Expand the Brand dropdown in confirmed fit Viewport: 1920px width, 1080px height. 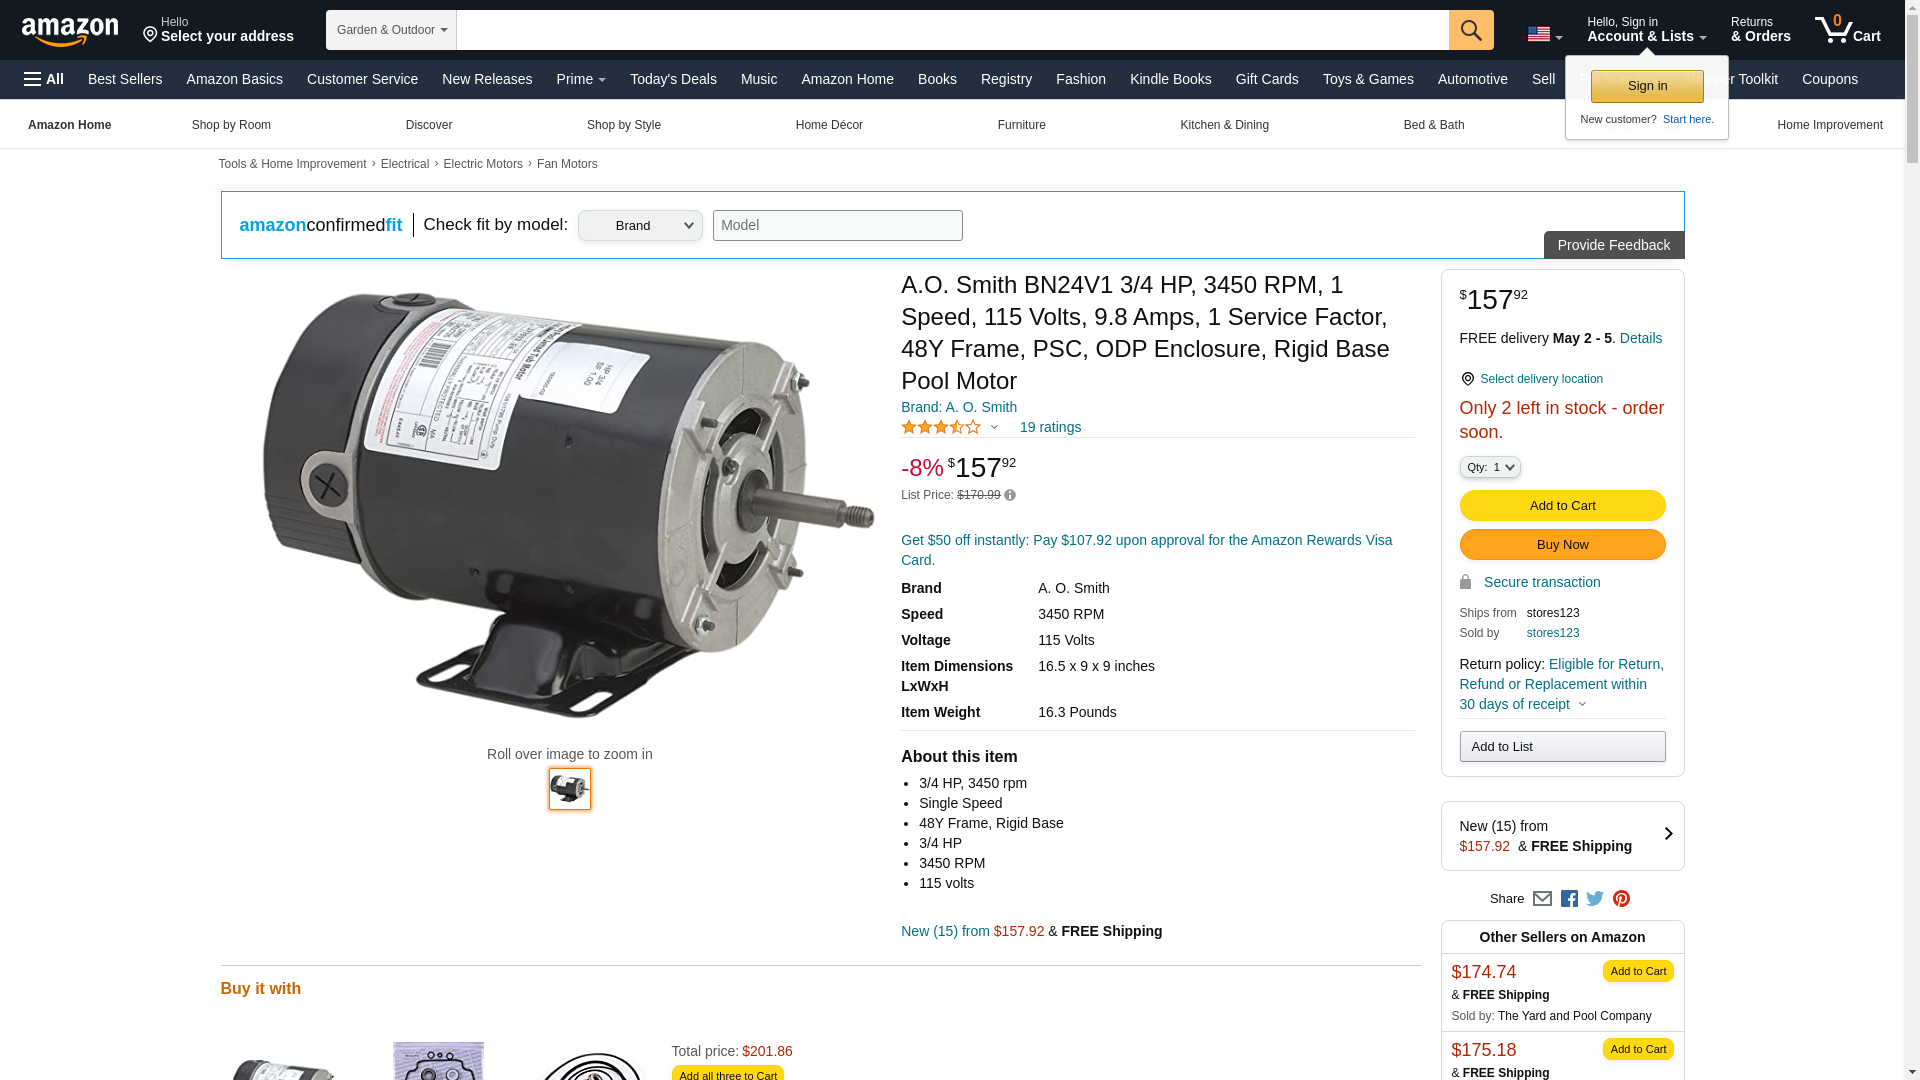pyautogui.click(x=640, y=225)
